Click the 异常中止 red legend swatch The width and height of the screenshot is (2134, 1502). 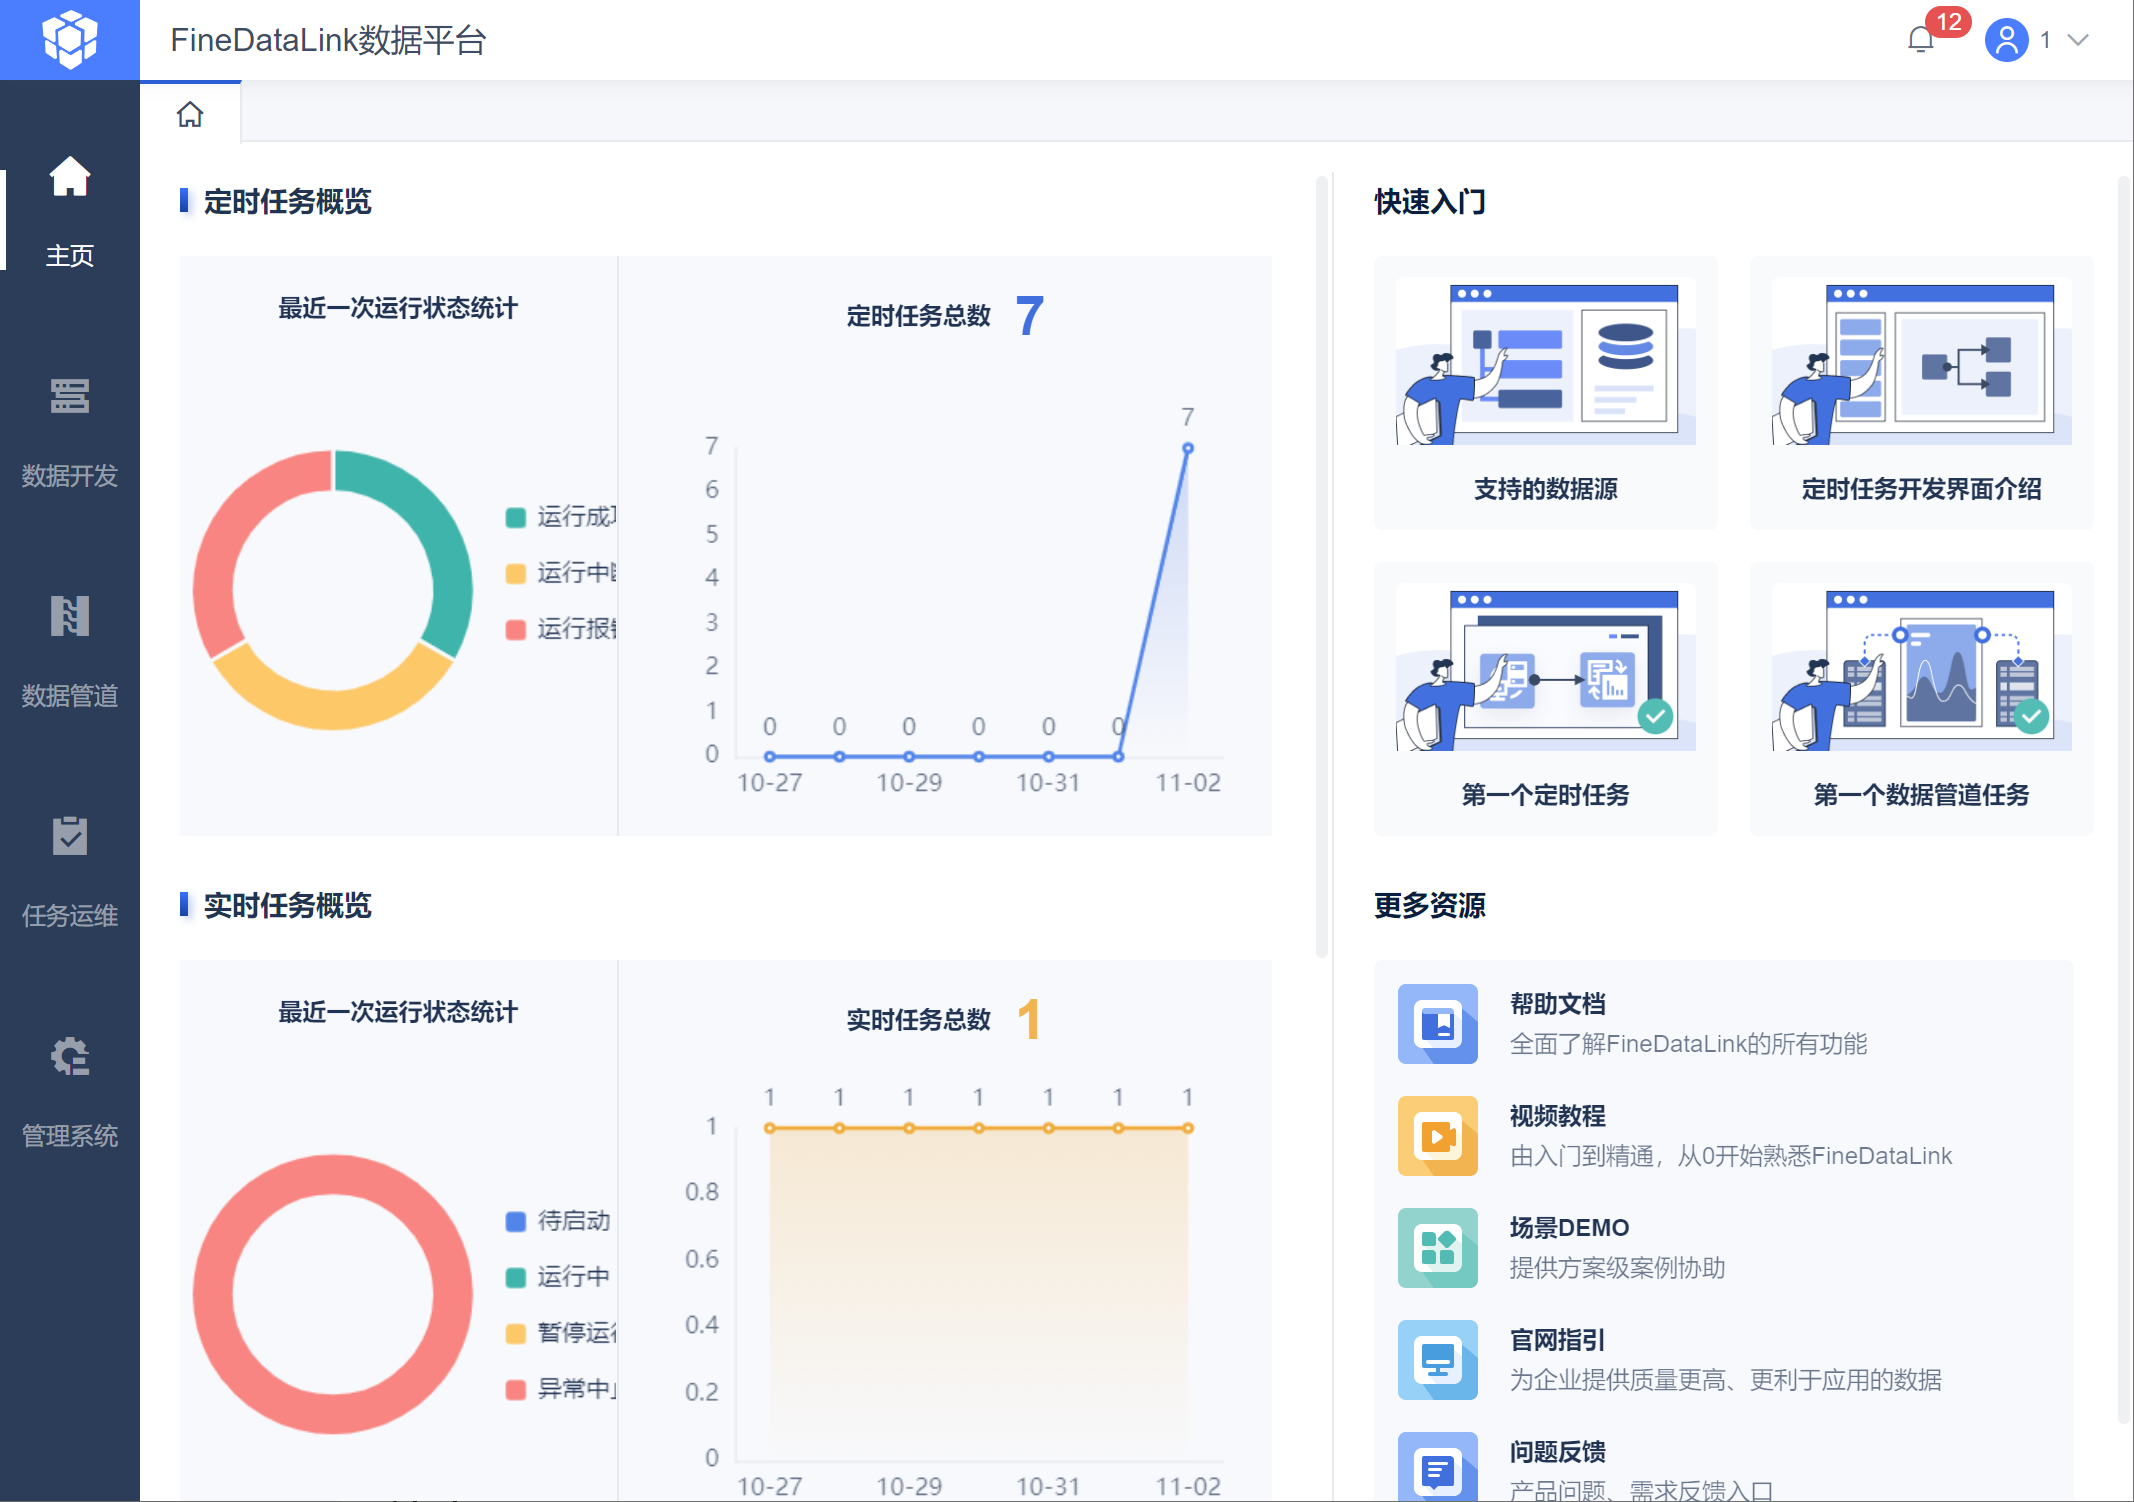coord(516,1389)
